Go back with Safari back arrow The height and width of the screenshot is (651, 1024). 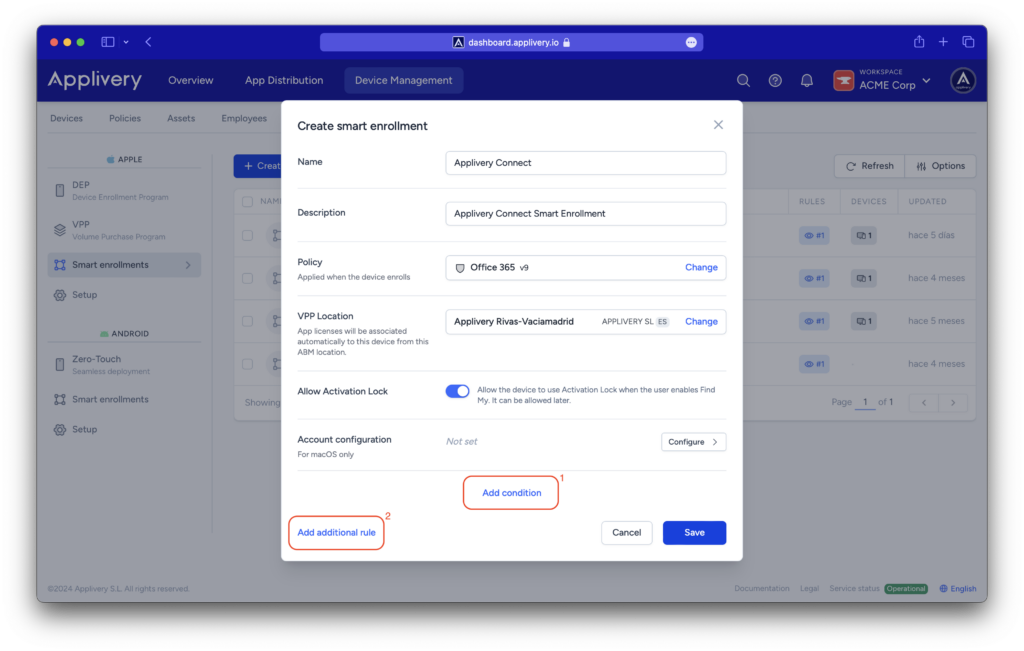(149, 42)
